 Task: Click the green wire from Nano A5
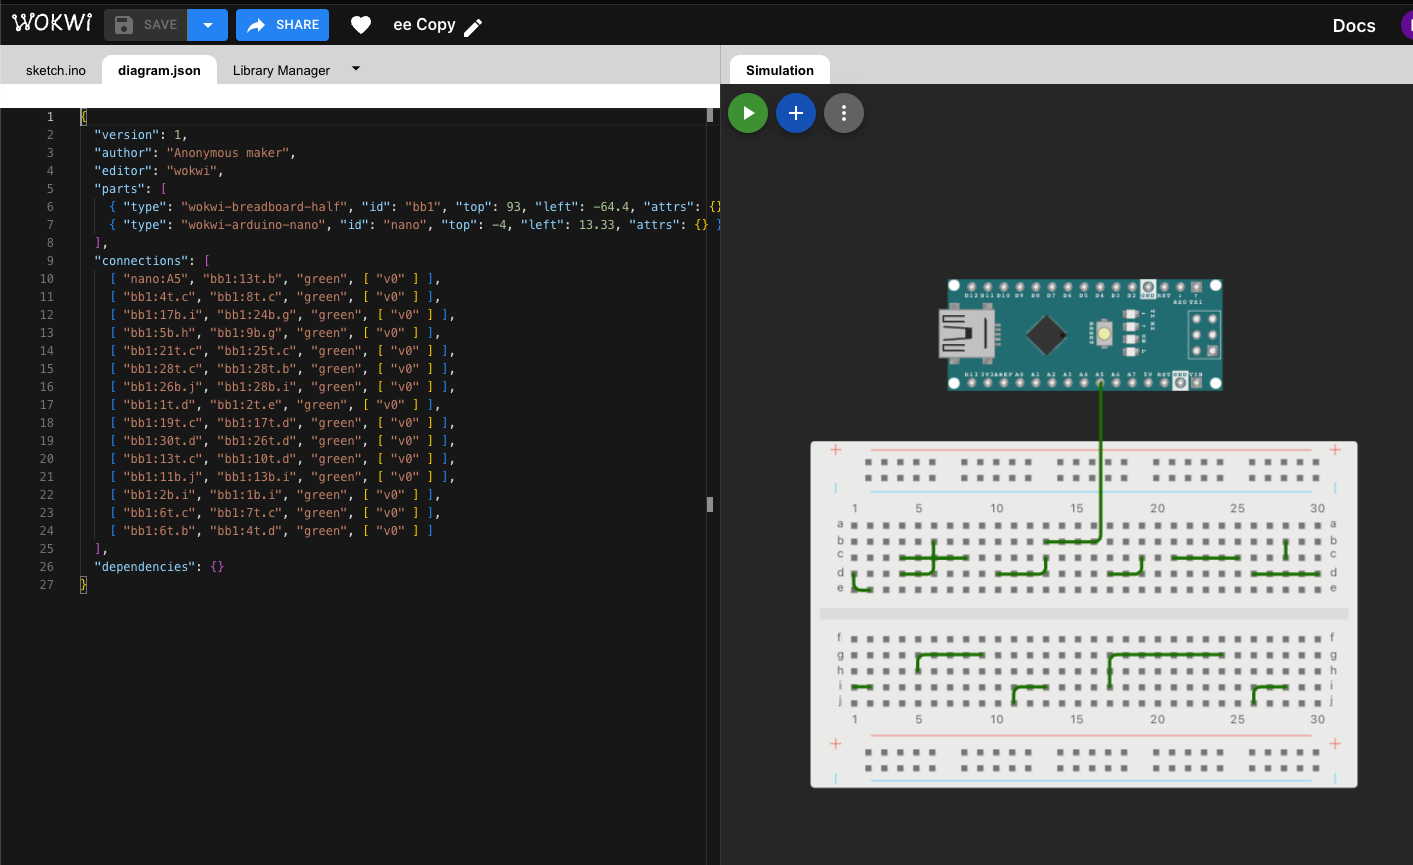point(1101,460)
